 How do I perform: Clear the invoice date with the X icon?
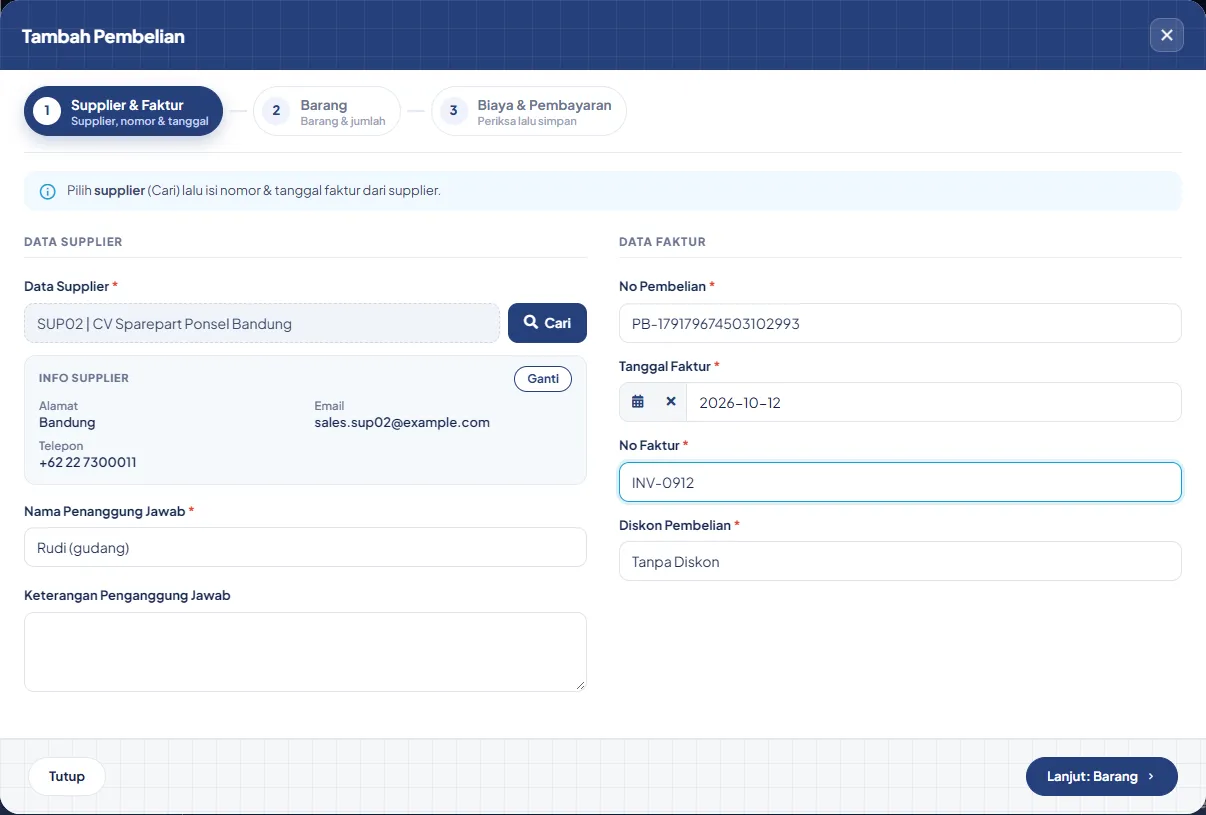point(671,402)
